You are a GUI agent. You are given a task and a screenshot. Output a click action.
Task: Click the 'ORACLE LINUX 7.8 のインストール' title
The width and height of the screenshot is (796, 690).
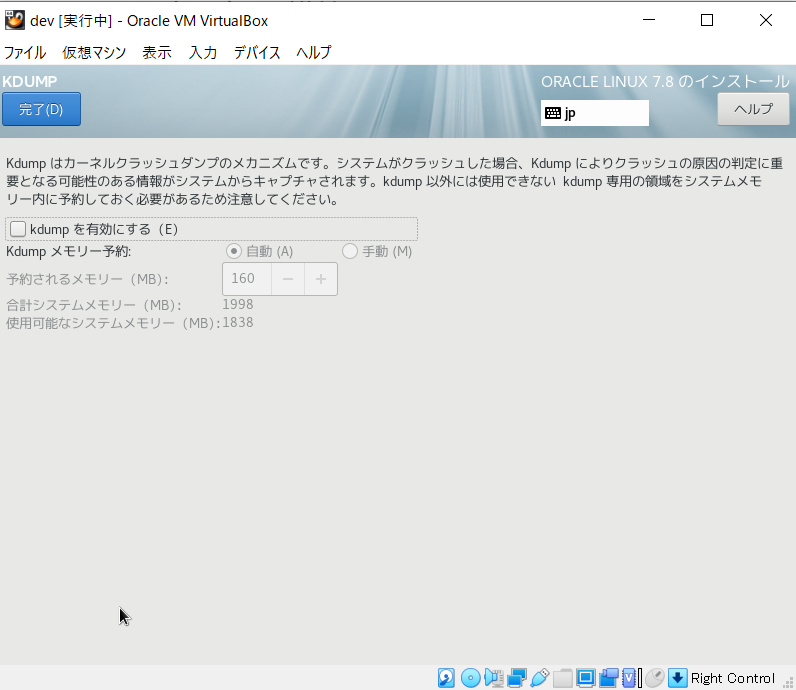(665, 82)
